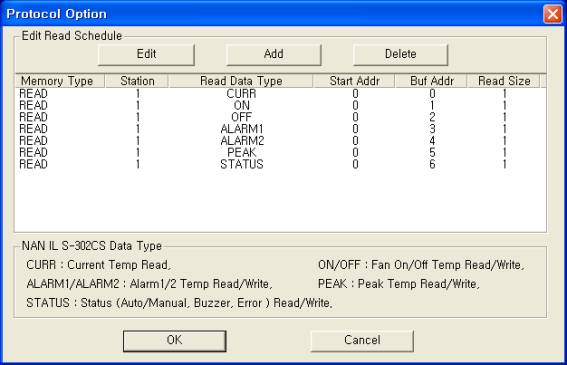Close the Protocol Option window
The height and width of the screenshot is (365, 567).
click(x=553, y=14)
